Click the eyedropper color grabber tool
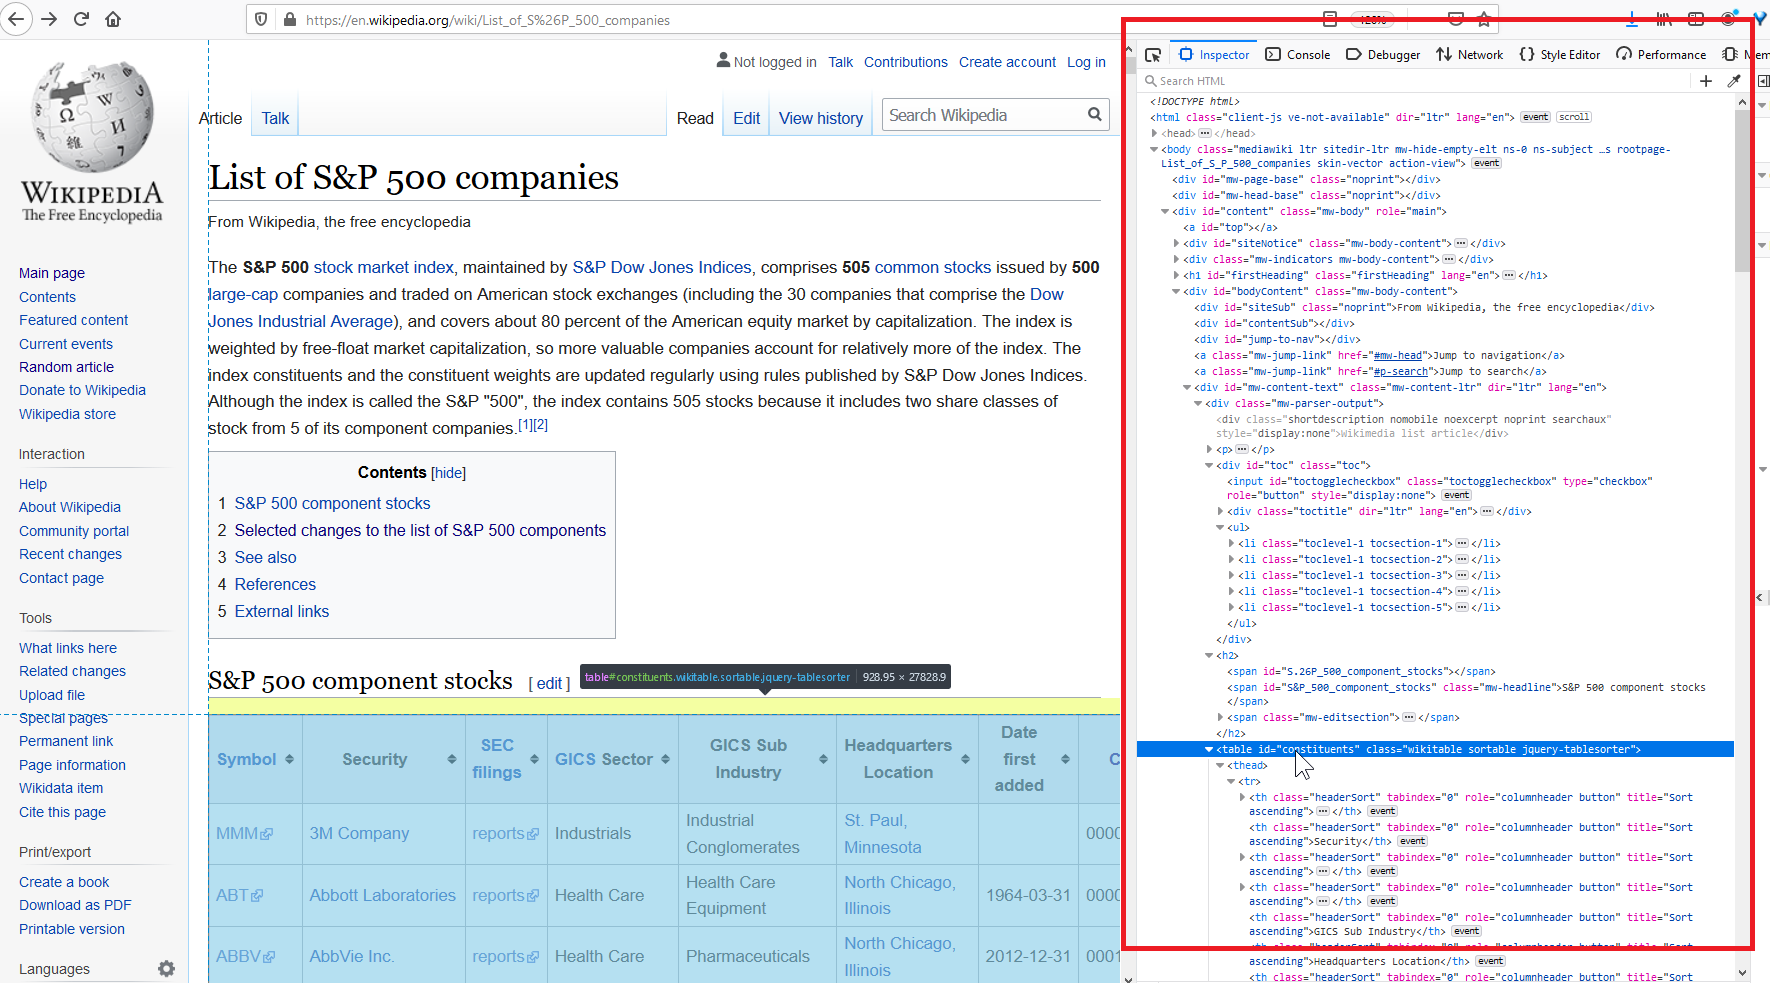Image resolution: width=1770 pixels, height=983 pixels. click(x=1734, y=81)
